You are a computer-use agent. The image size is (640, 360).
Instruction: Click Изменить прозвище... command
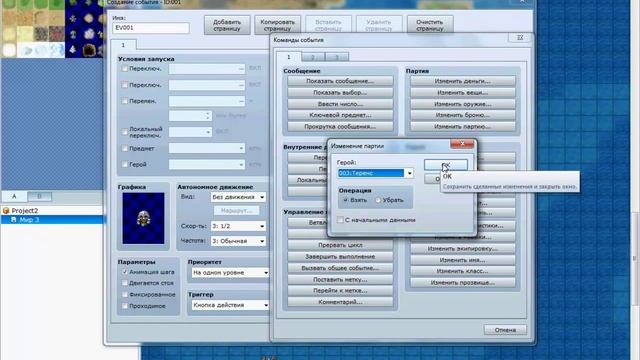(462, 282)
